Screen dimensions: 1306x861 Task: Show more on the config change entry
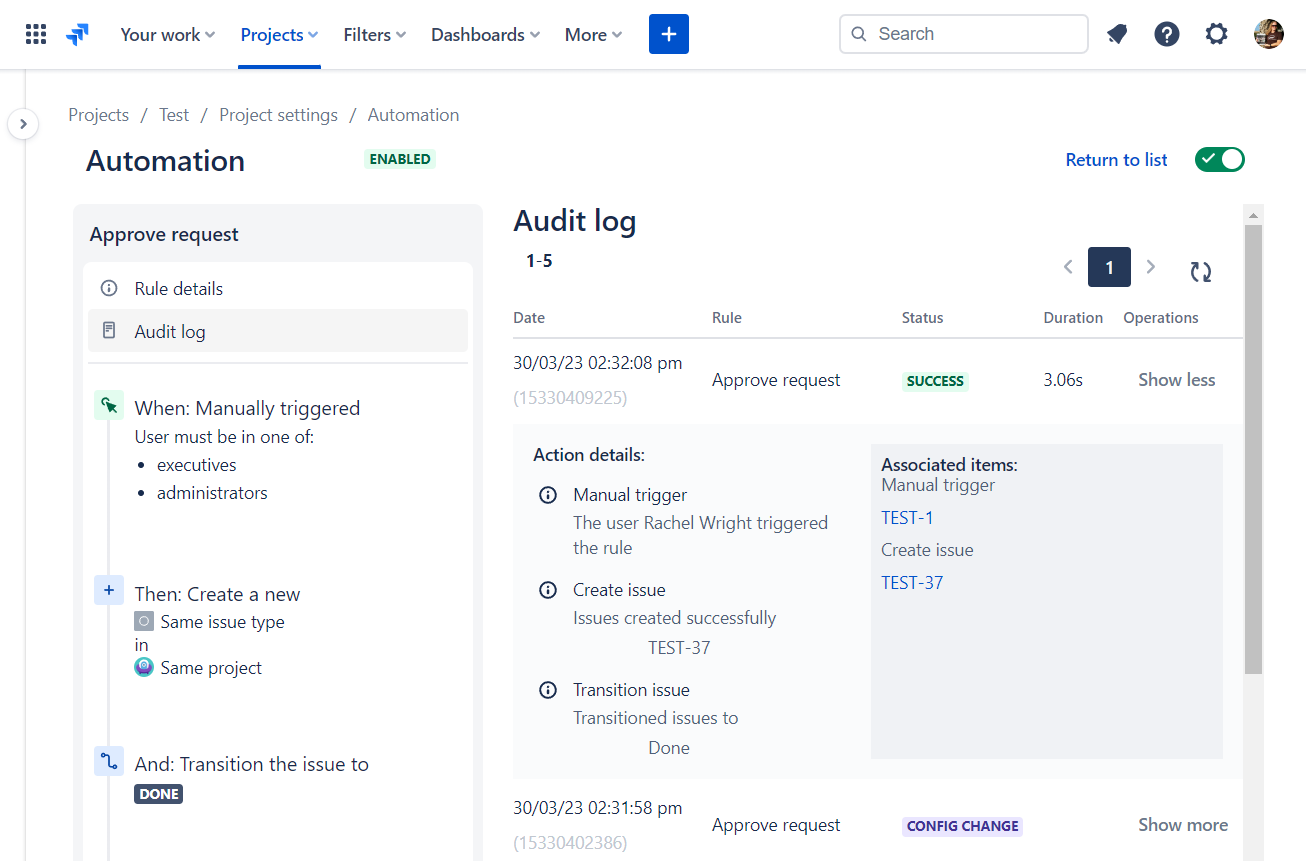pos(1183,824)
